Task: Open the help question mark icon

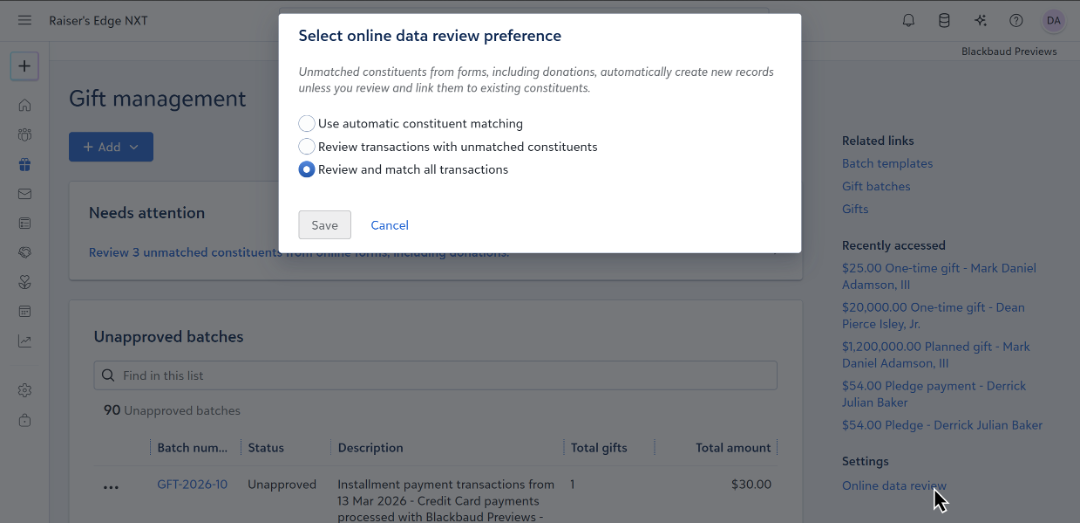Action: tap(1016, 21)
